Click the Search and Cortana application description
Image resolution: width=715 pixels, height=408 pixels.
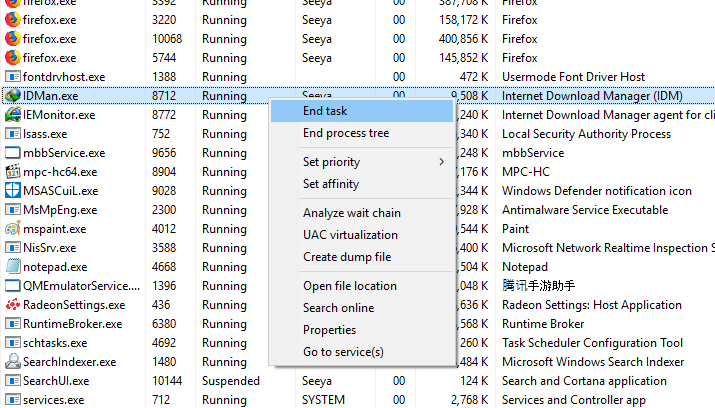(x=584, y=381)
